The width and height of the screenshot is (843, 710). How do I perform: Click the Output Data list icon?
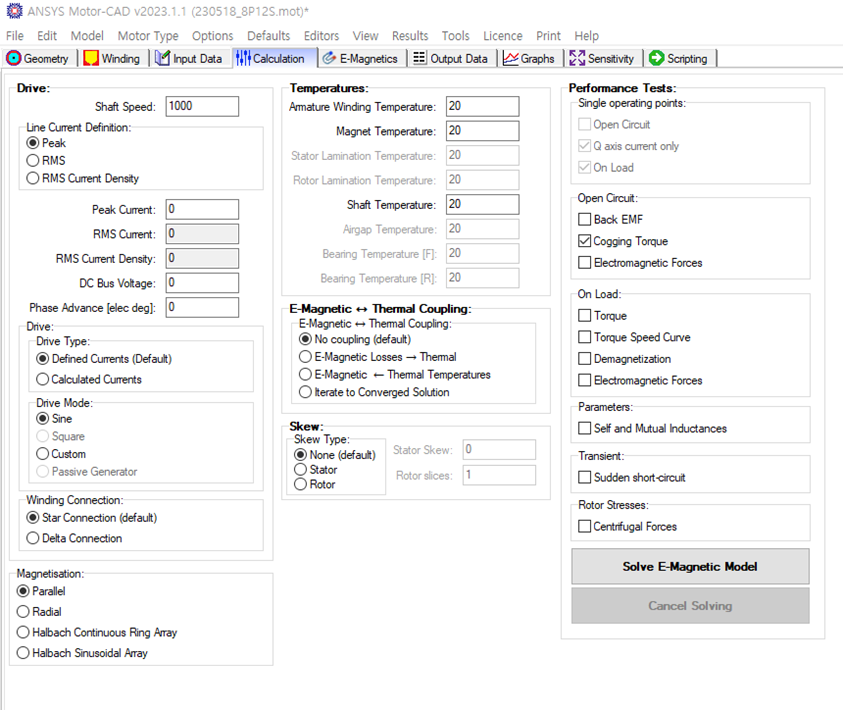[419, 58]
